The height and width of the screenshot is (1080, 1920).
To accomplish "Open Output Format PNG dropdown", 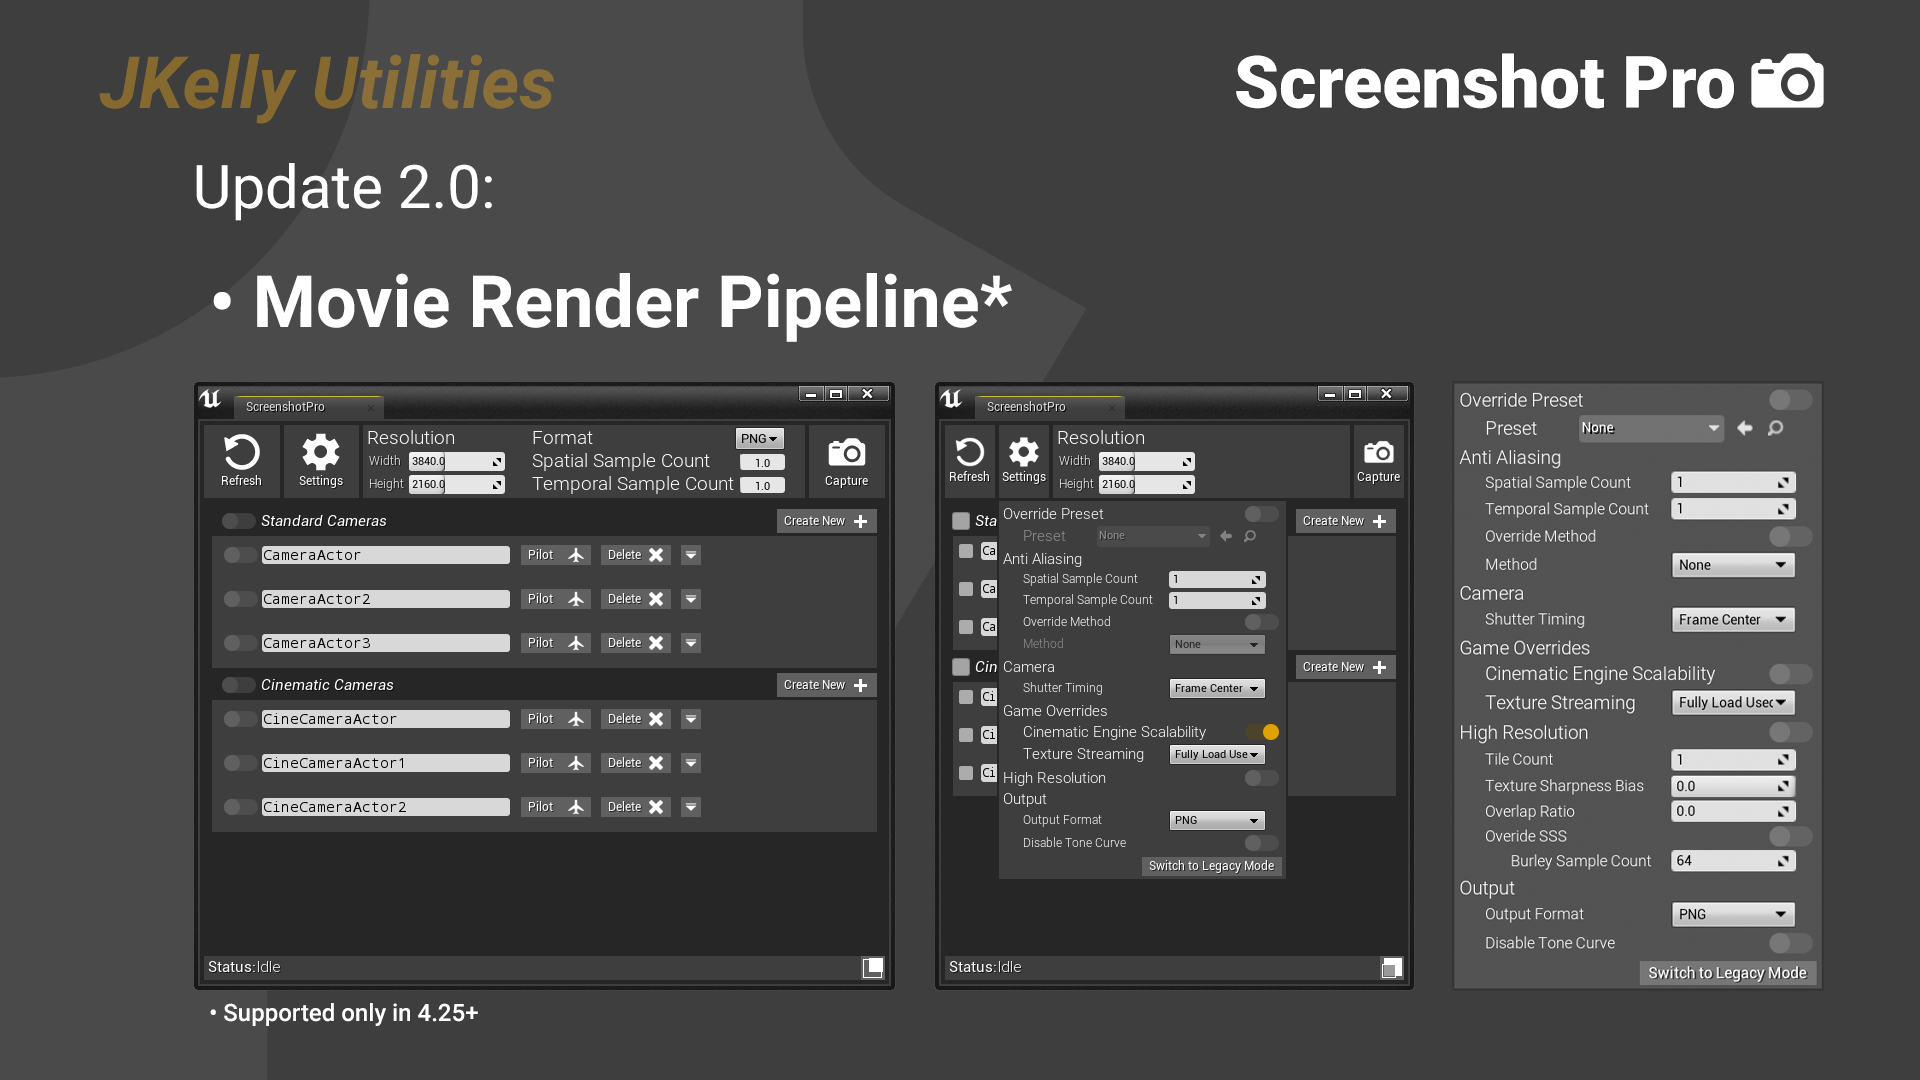I will coord(1211,820).
